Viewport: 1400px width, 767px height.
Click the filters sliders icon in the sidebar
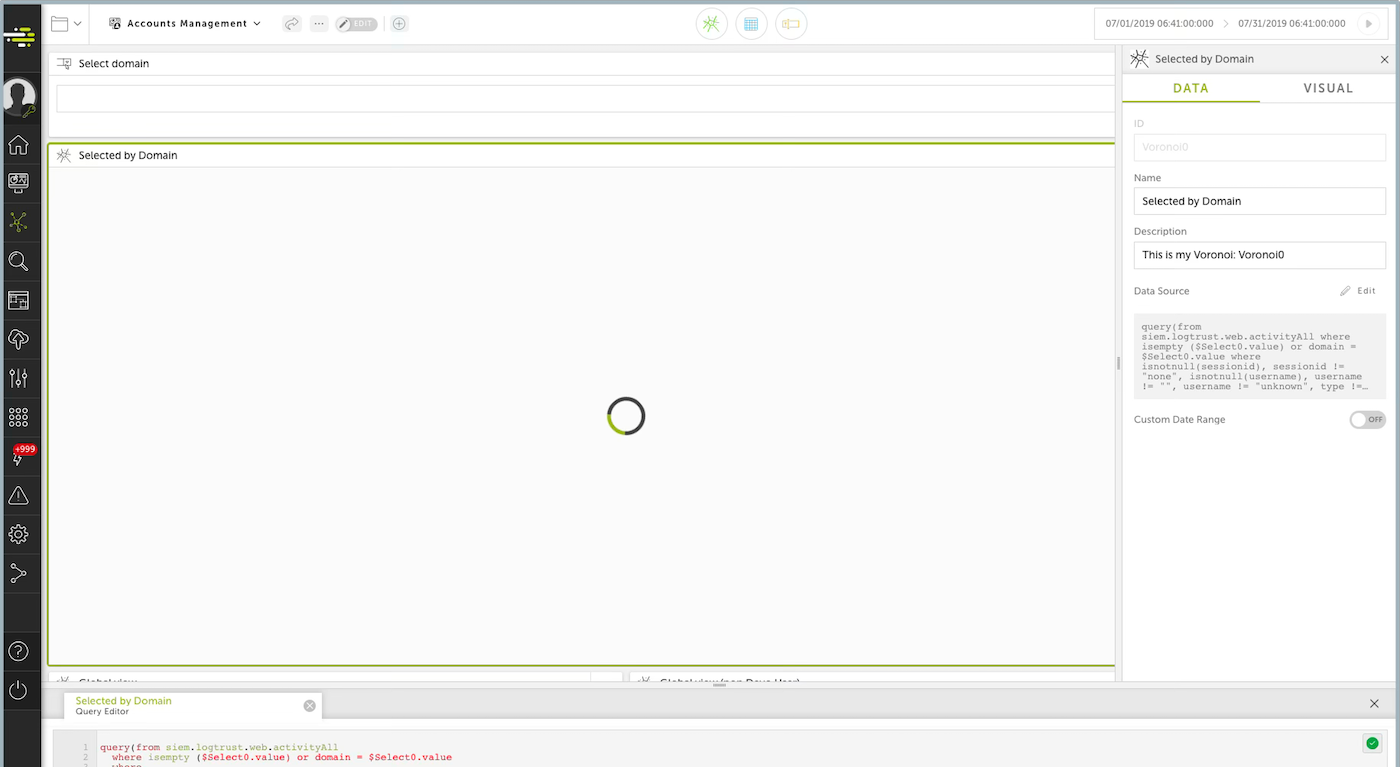(x=19, y=378)
